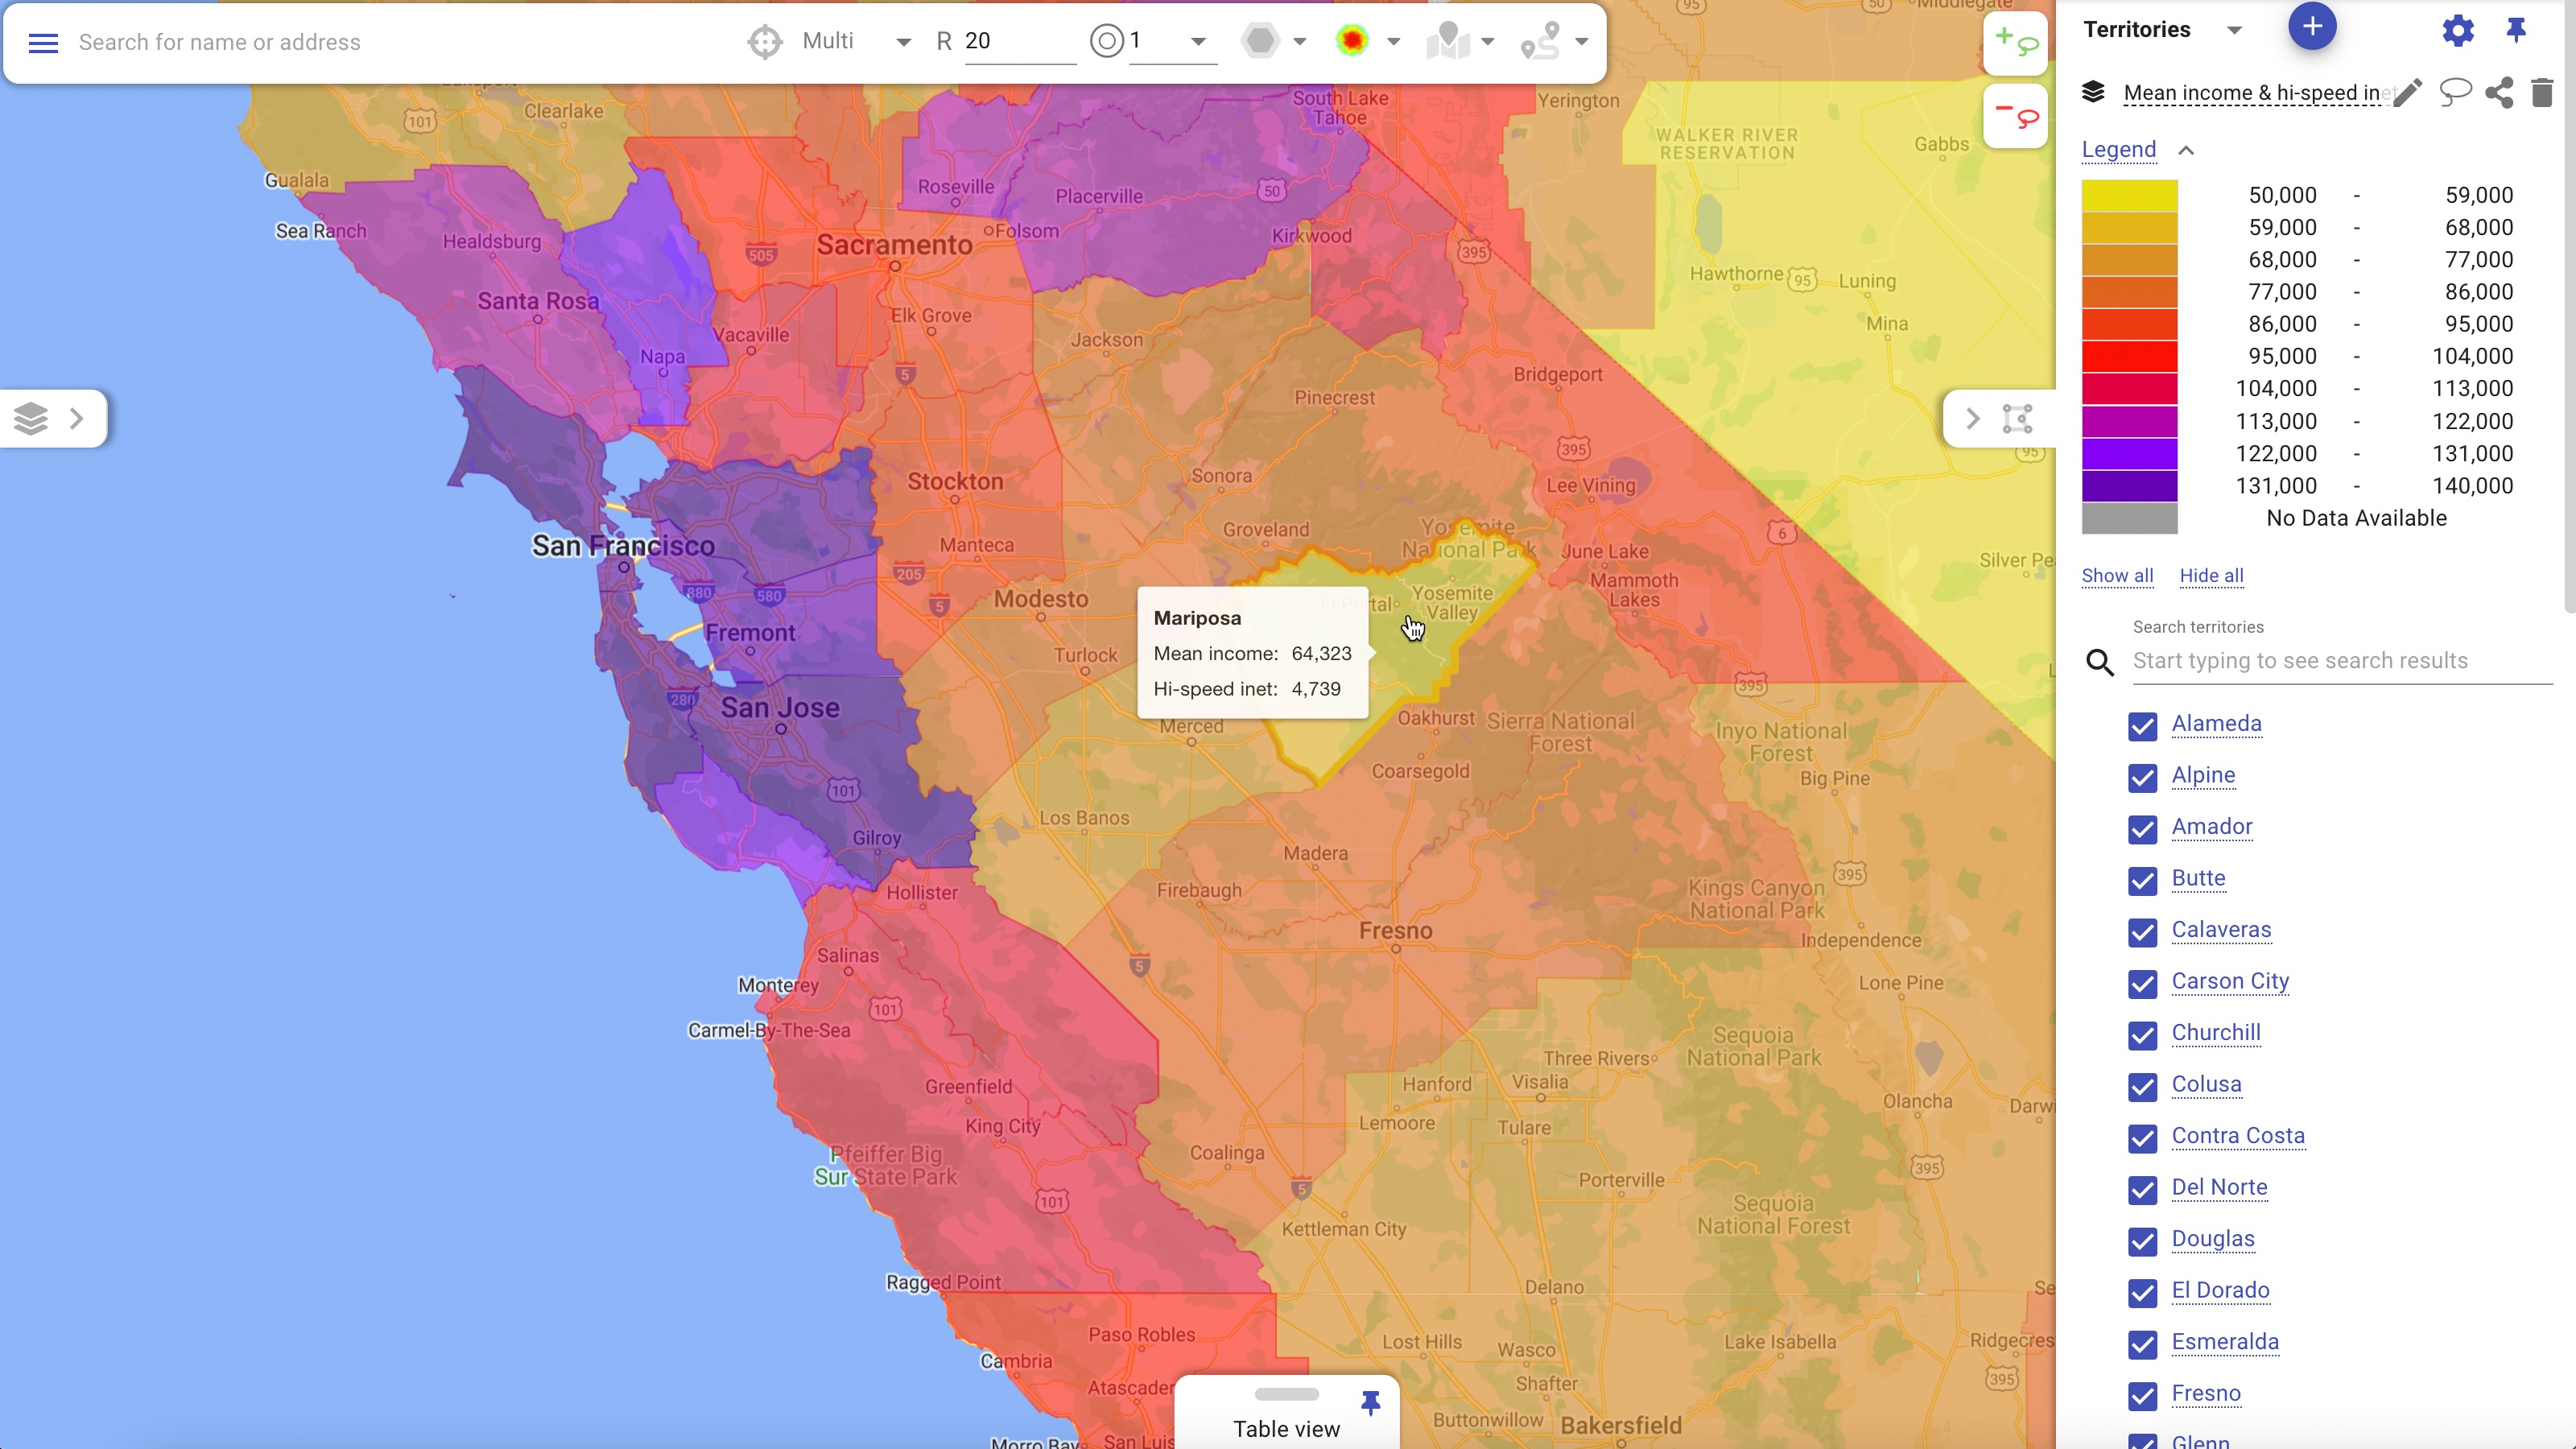Click the Show all link
Image resolution: width=2576 pixels, height=1449 pixels.
[x=2117, y=576]
